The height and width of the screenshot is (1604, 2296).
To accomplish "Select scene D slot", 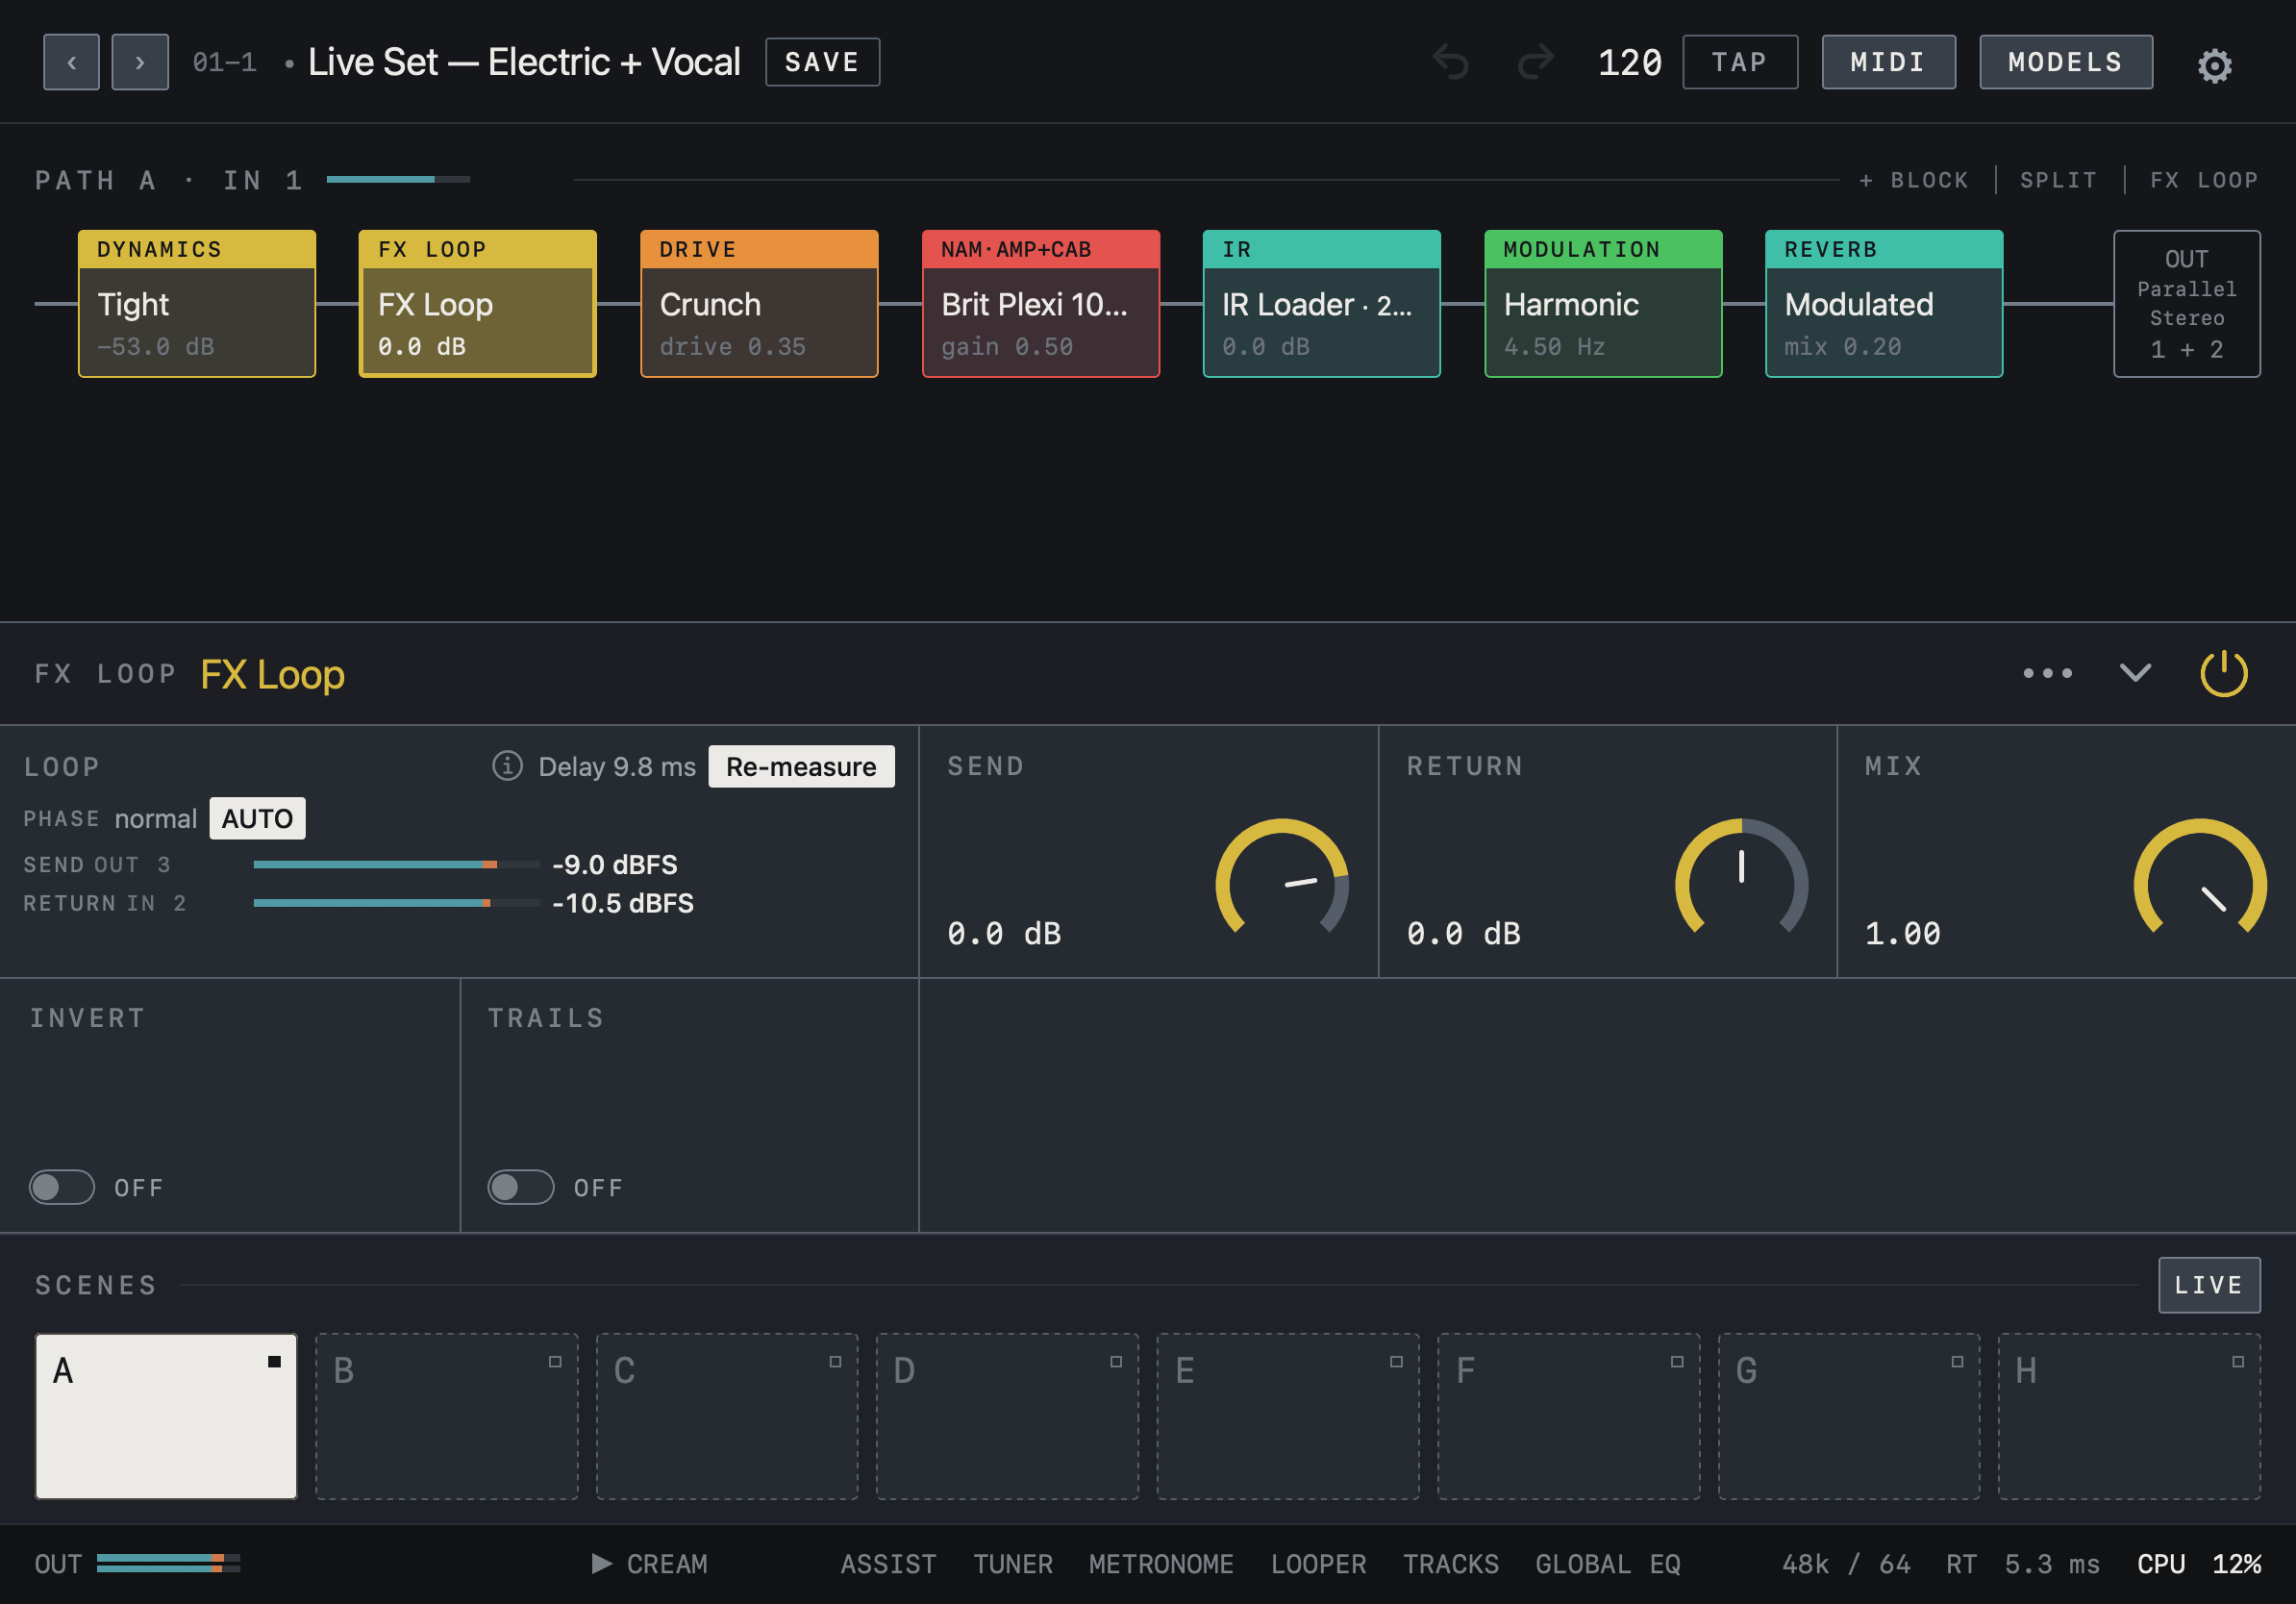I will pyautogui.click(x=1007, y=1416).
